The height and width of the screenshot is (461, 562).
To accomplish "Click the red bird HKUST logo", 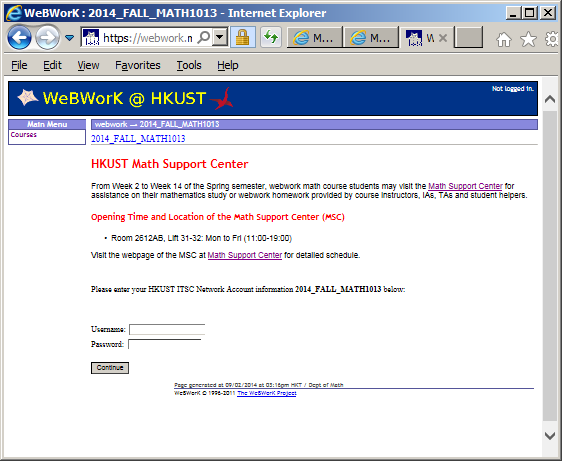I will [222, 98].
